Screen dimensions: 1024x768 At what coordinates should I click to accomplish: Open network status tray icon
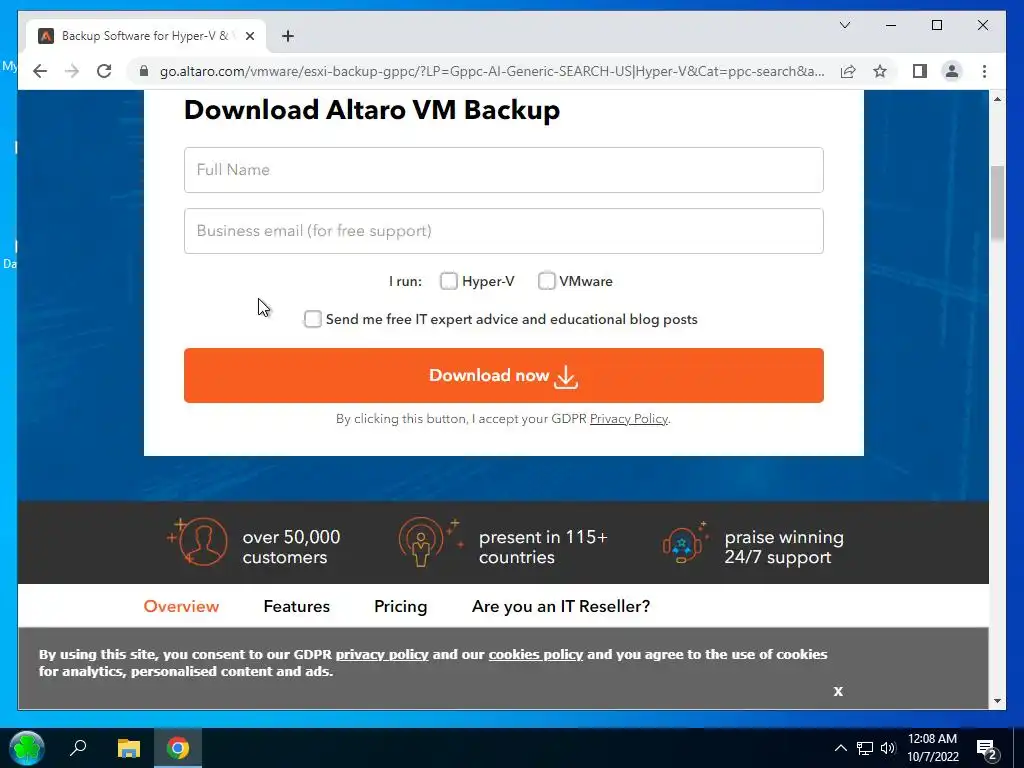pos(865,748)
